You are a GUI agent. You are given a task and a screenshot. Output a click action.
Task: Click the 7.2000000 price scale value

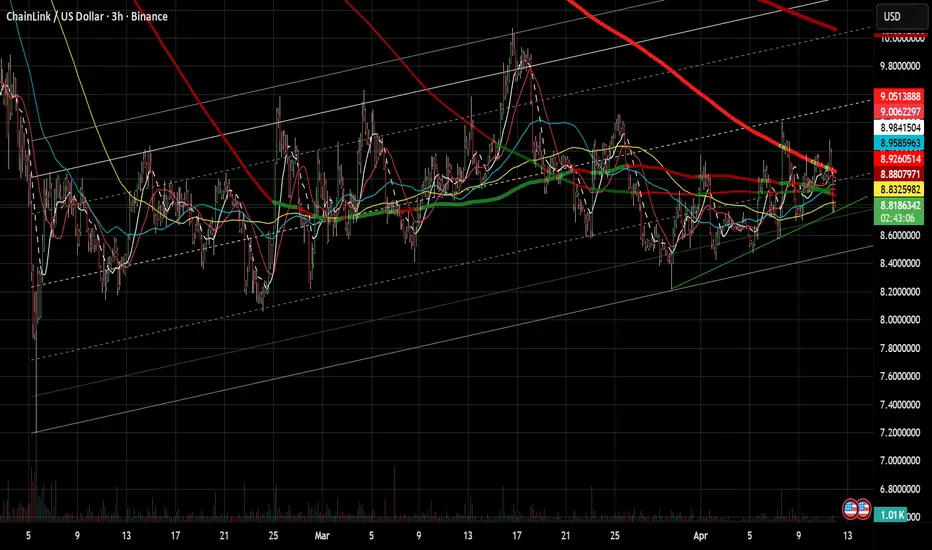point(900,433)
